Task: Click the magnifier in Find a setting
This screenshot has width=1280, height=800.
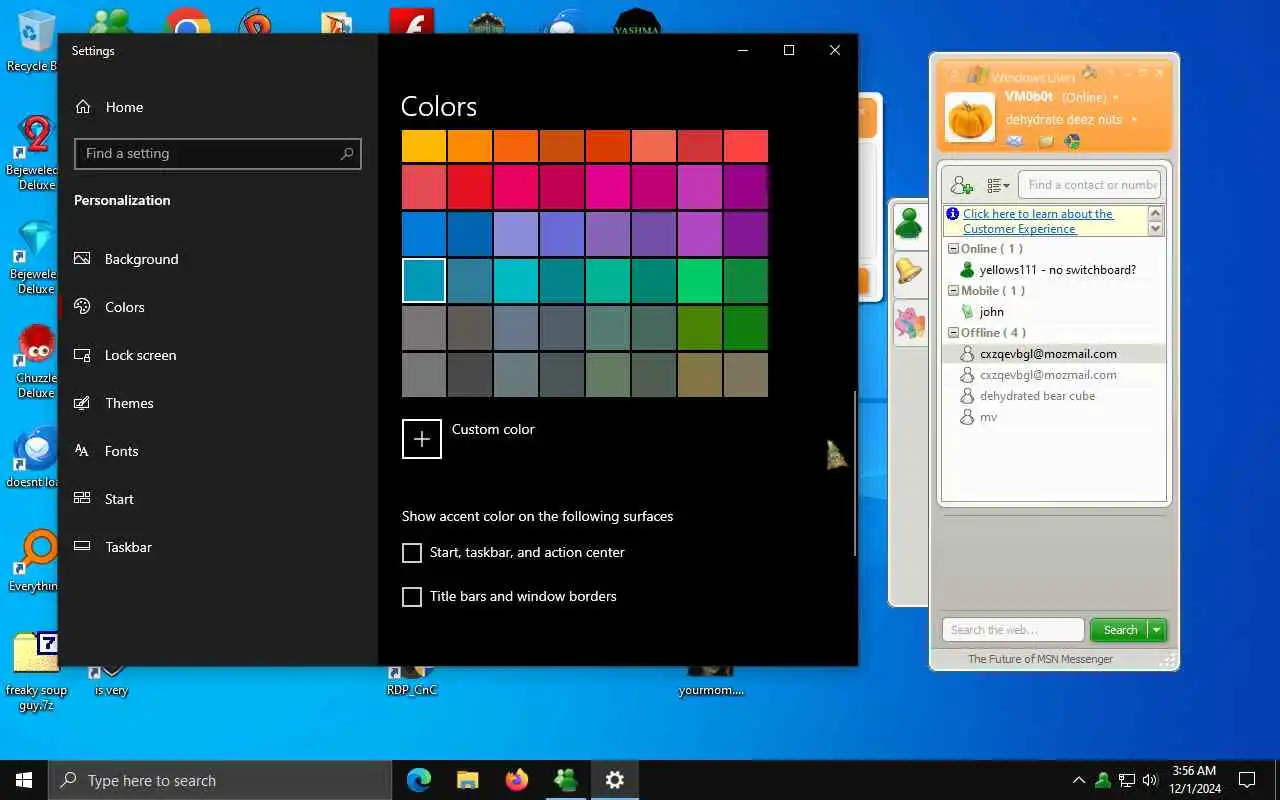Action: [x=346, y=154]
